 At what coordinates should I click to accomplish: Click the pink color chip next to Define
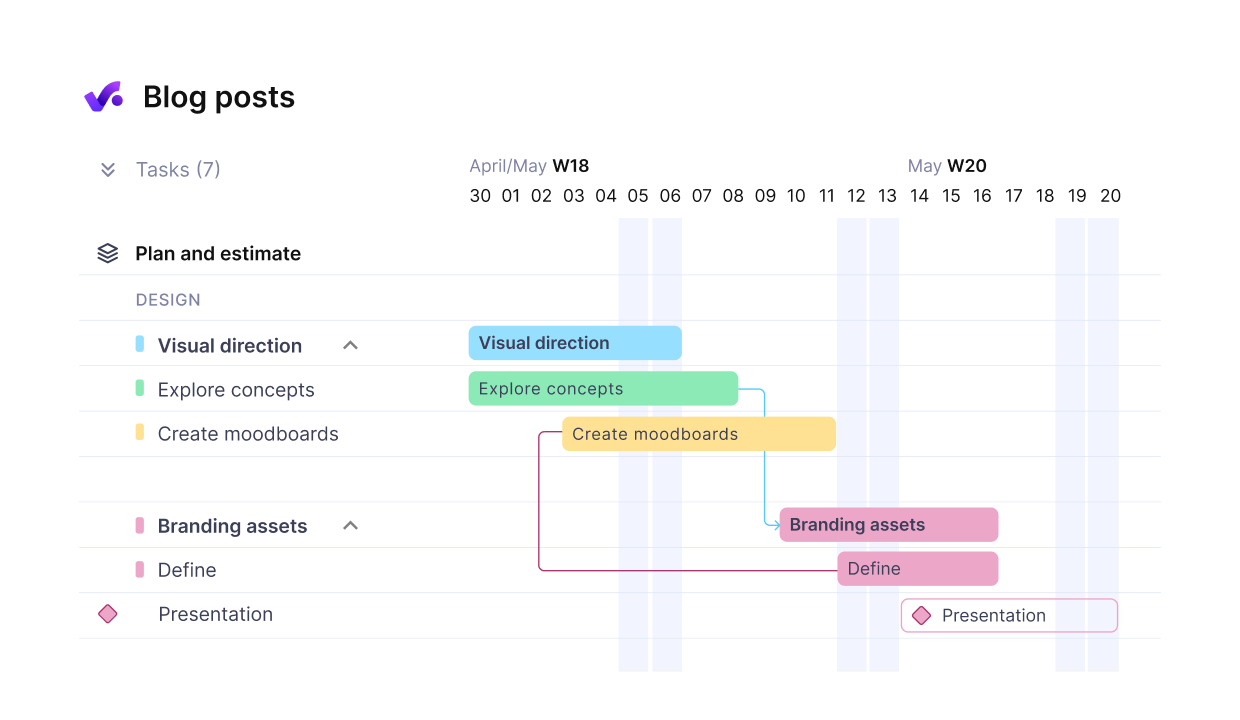pos(141,569)
